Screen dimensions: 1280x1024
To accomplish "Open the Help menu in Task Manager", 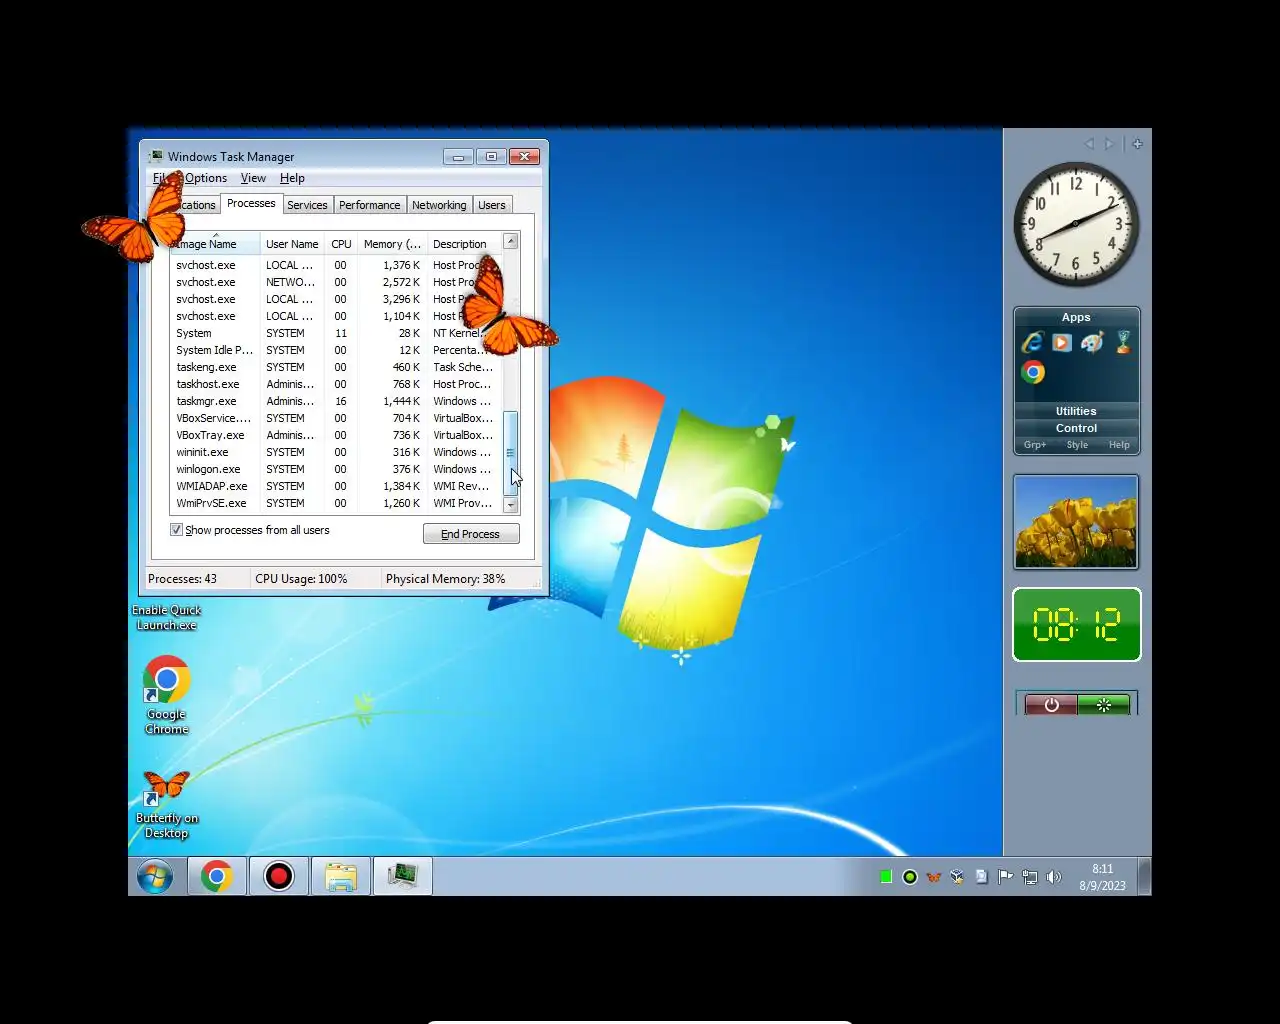I will pos(292,178).
